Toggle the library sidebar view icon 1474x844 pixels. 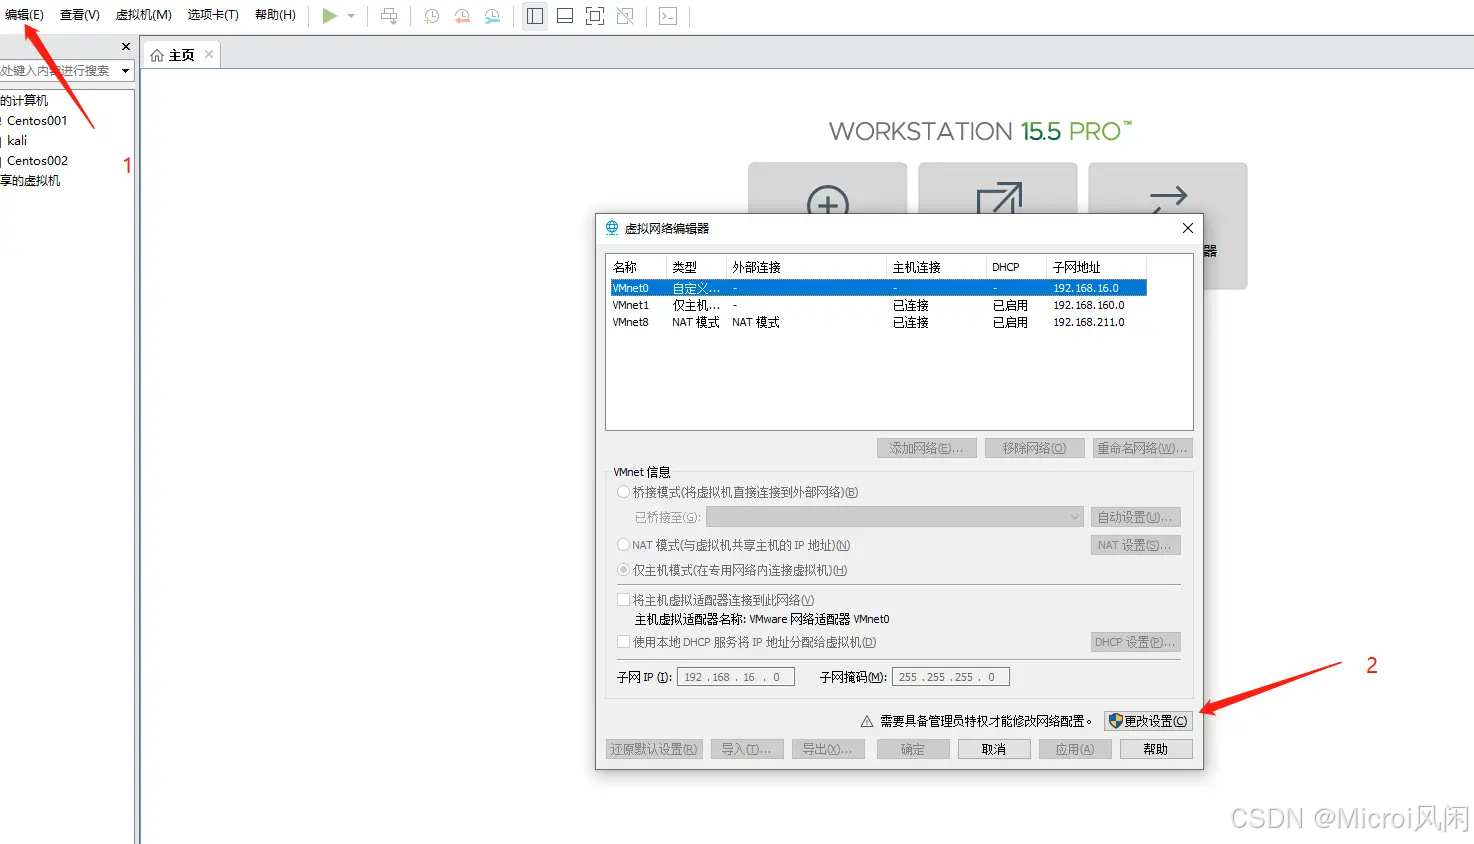(x=535, y=16)
